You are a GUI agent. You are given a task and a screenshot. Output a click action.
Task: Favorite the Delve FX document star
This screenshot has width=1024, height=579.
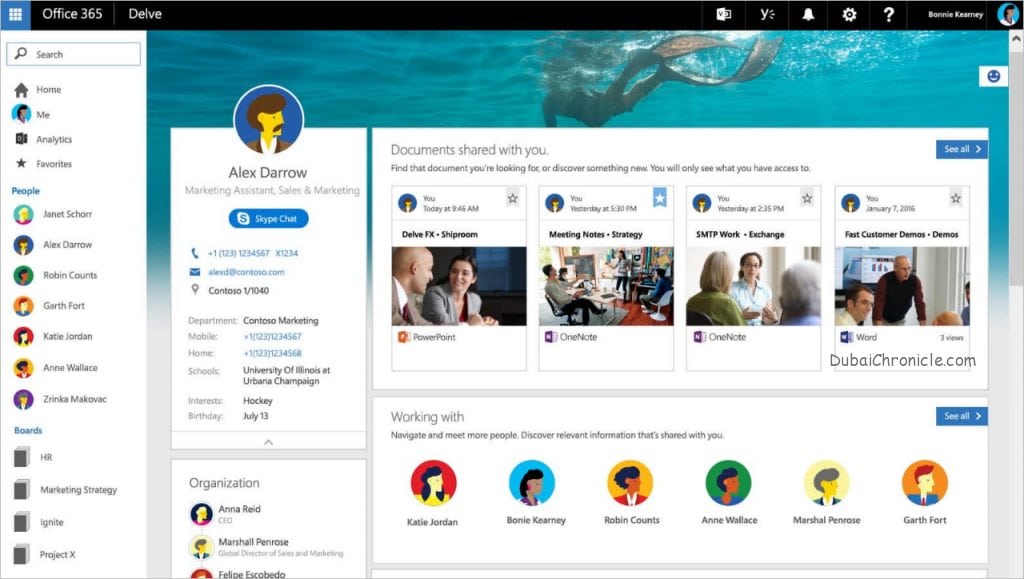coord(513,198)
